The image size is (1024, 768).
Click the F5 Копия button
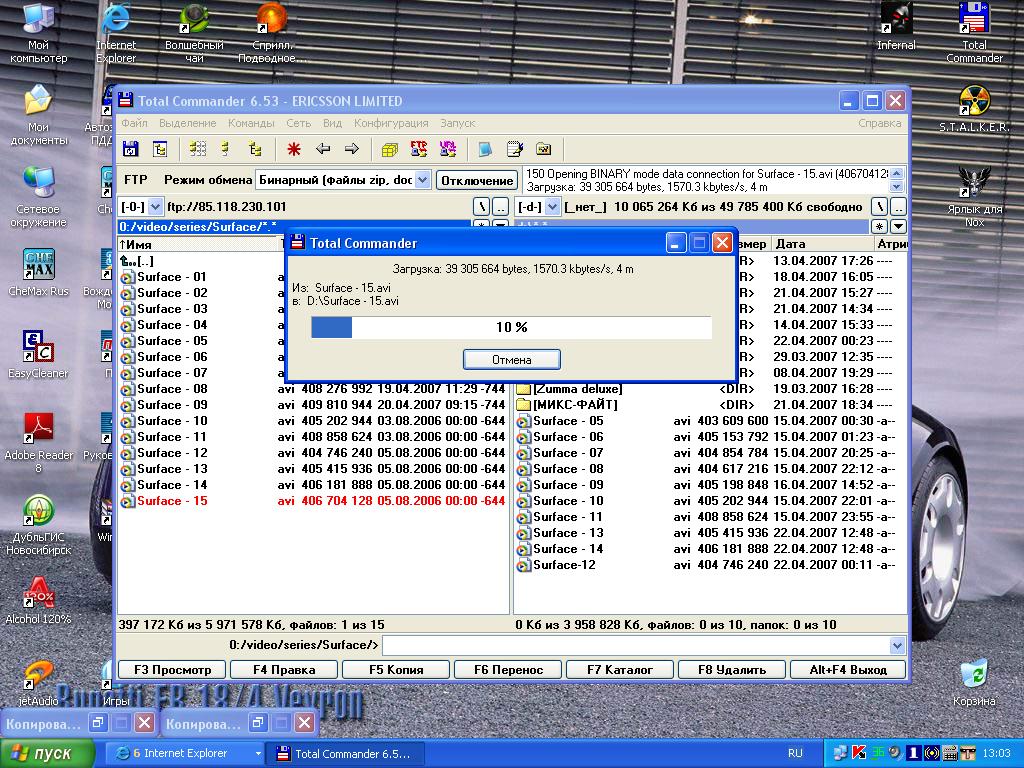pos(396,669)
